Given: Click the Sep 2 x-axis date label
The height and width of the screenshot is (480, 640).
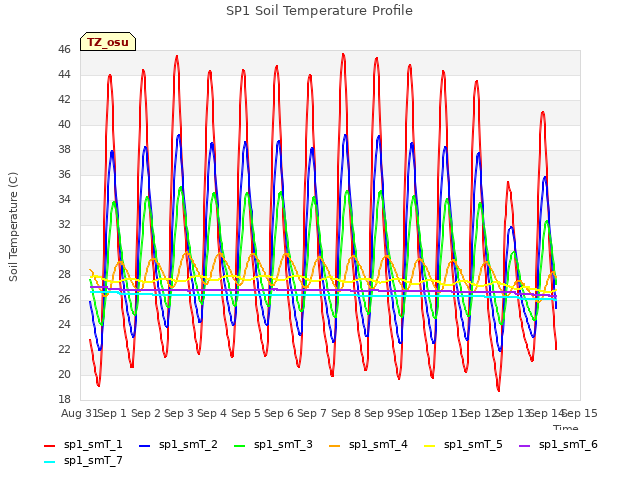Looking at the screenshot, I should tap(146, 413).
